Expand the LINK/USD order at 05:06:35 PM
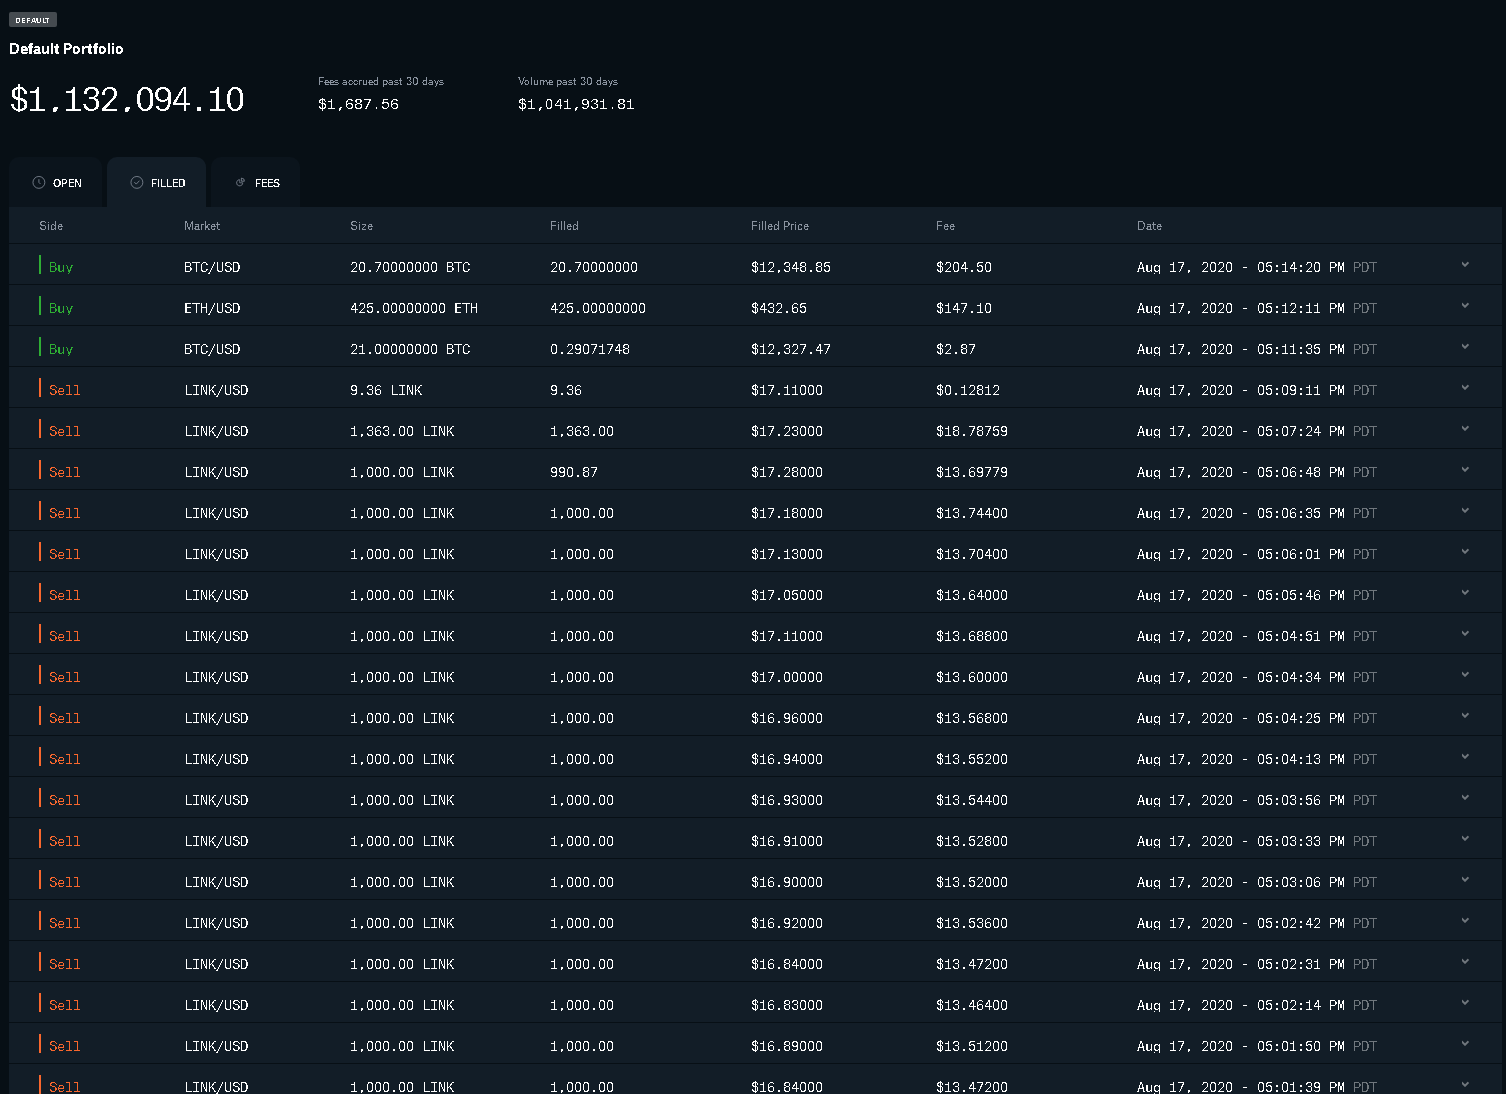The height and width of the screenshot is (1094, 1506). [x=1464, y=511]
